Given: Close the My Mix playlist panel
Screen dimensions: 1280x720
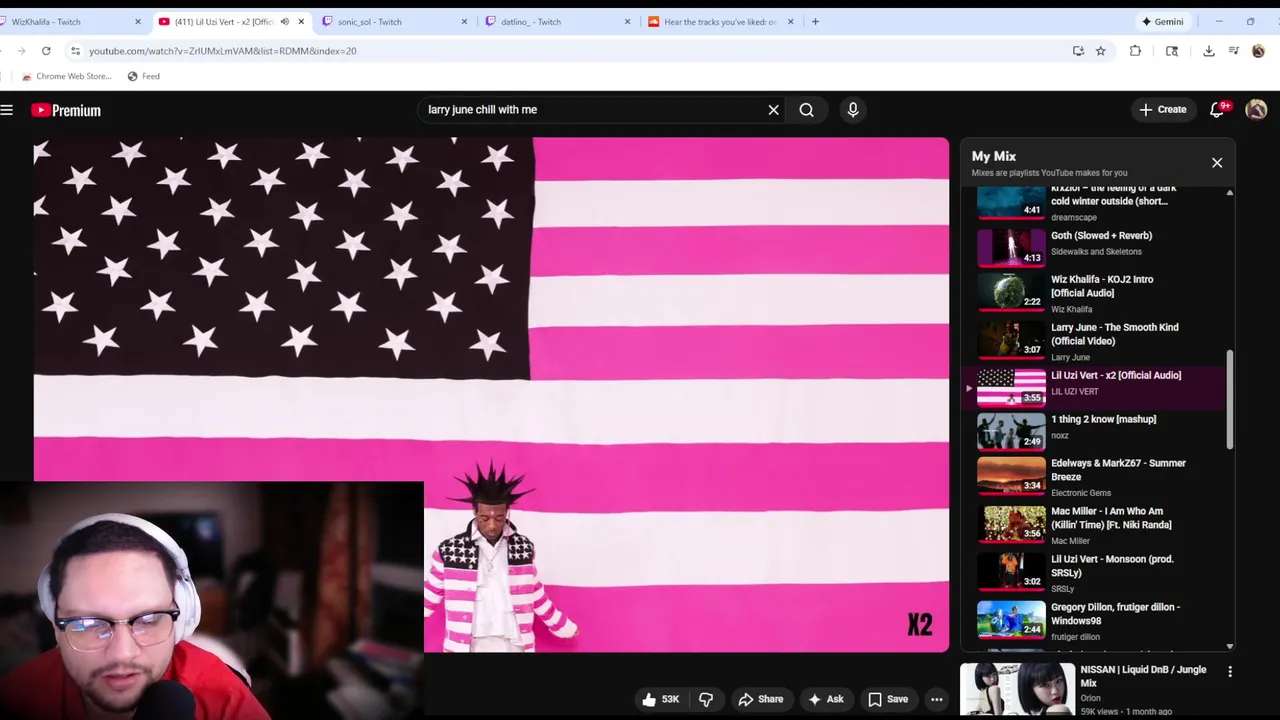Looking at the screenshot, I should (1217, 162).
